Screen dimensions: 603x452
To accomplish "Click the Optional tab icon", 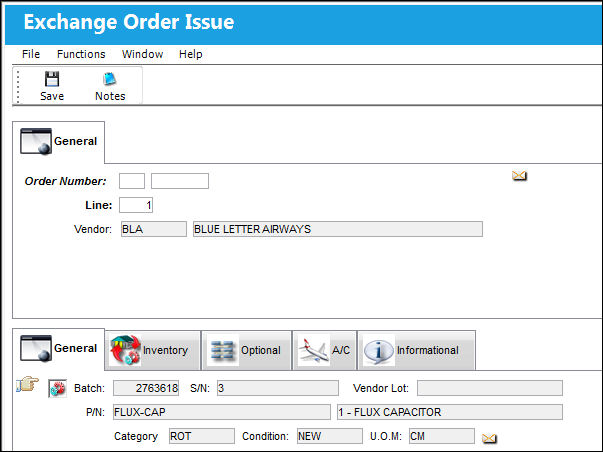I will (x=223, y=351).
